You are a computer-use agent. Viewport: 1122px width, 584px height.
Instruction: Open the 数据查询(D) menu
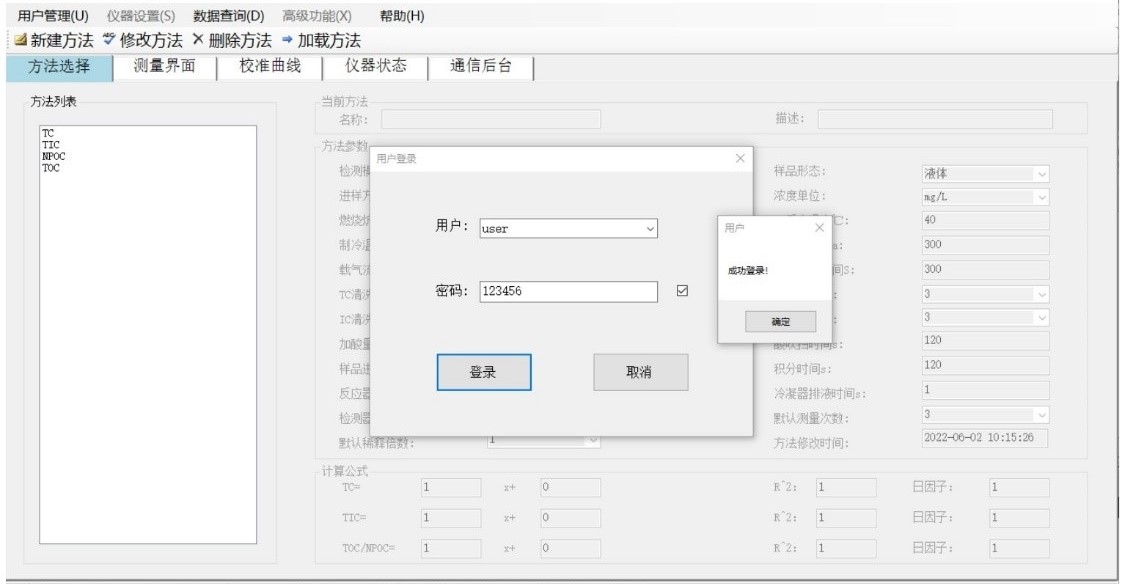tap(228, 15)
